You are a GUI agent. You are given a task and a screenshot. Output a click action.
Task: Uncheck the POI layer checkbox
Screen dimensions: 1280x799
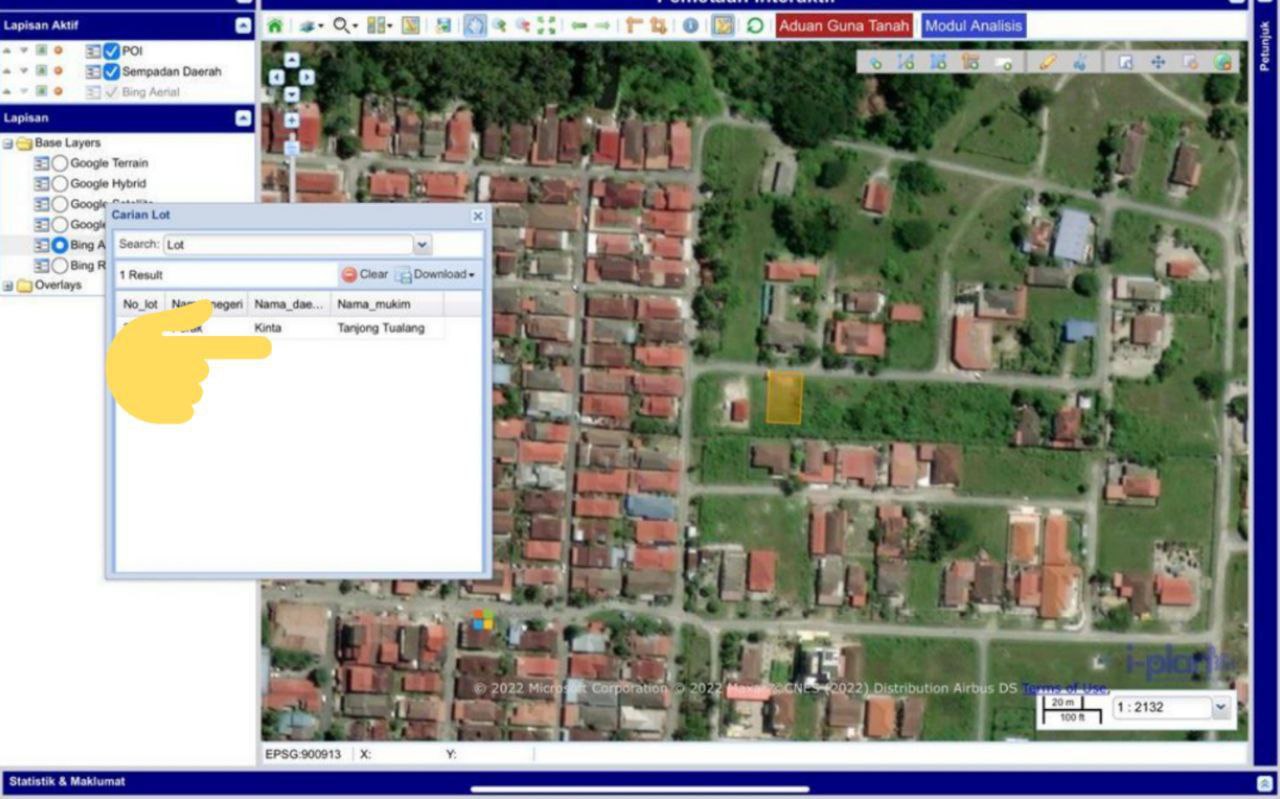click(112, 51)
